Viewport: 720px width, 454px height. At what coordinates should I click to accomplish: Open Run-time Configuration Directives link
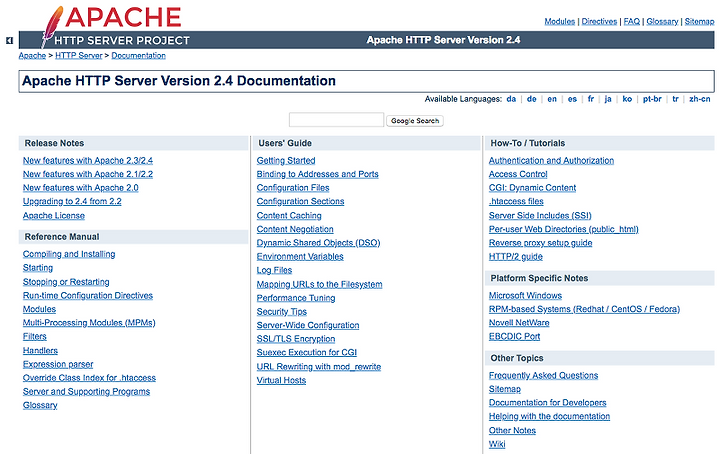(x=88, y=296)
